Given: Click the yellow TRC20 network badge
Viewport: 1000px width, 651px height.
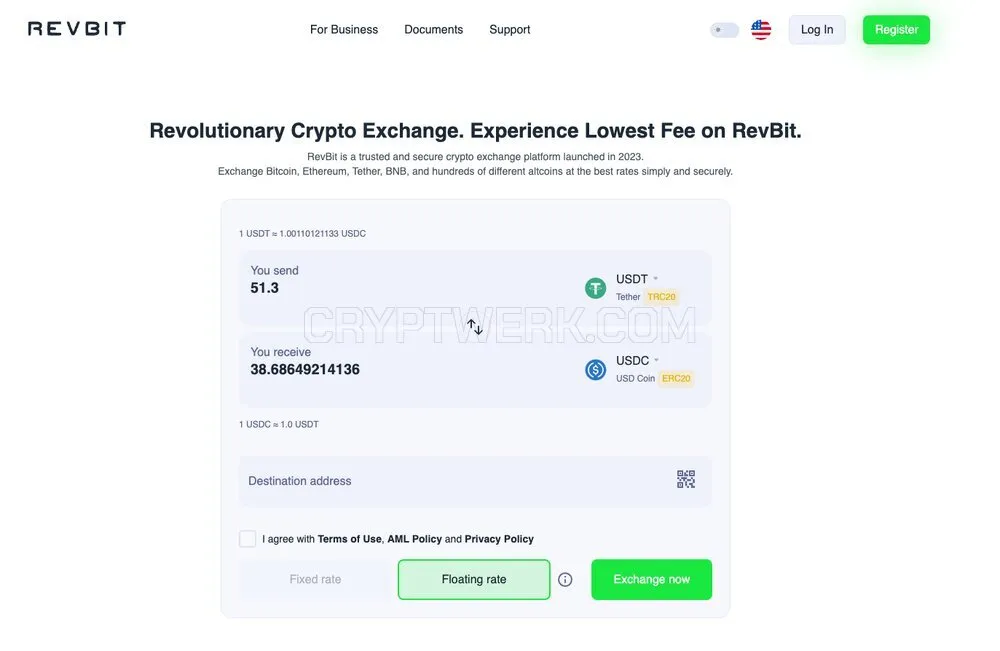Looking at the screenshot, I should [x=661, y=297].
